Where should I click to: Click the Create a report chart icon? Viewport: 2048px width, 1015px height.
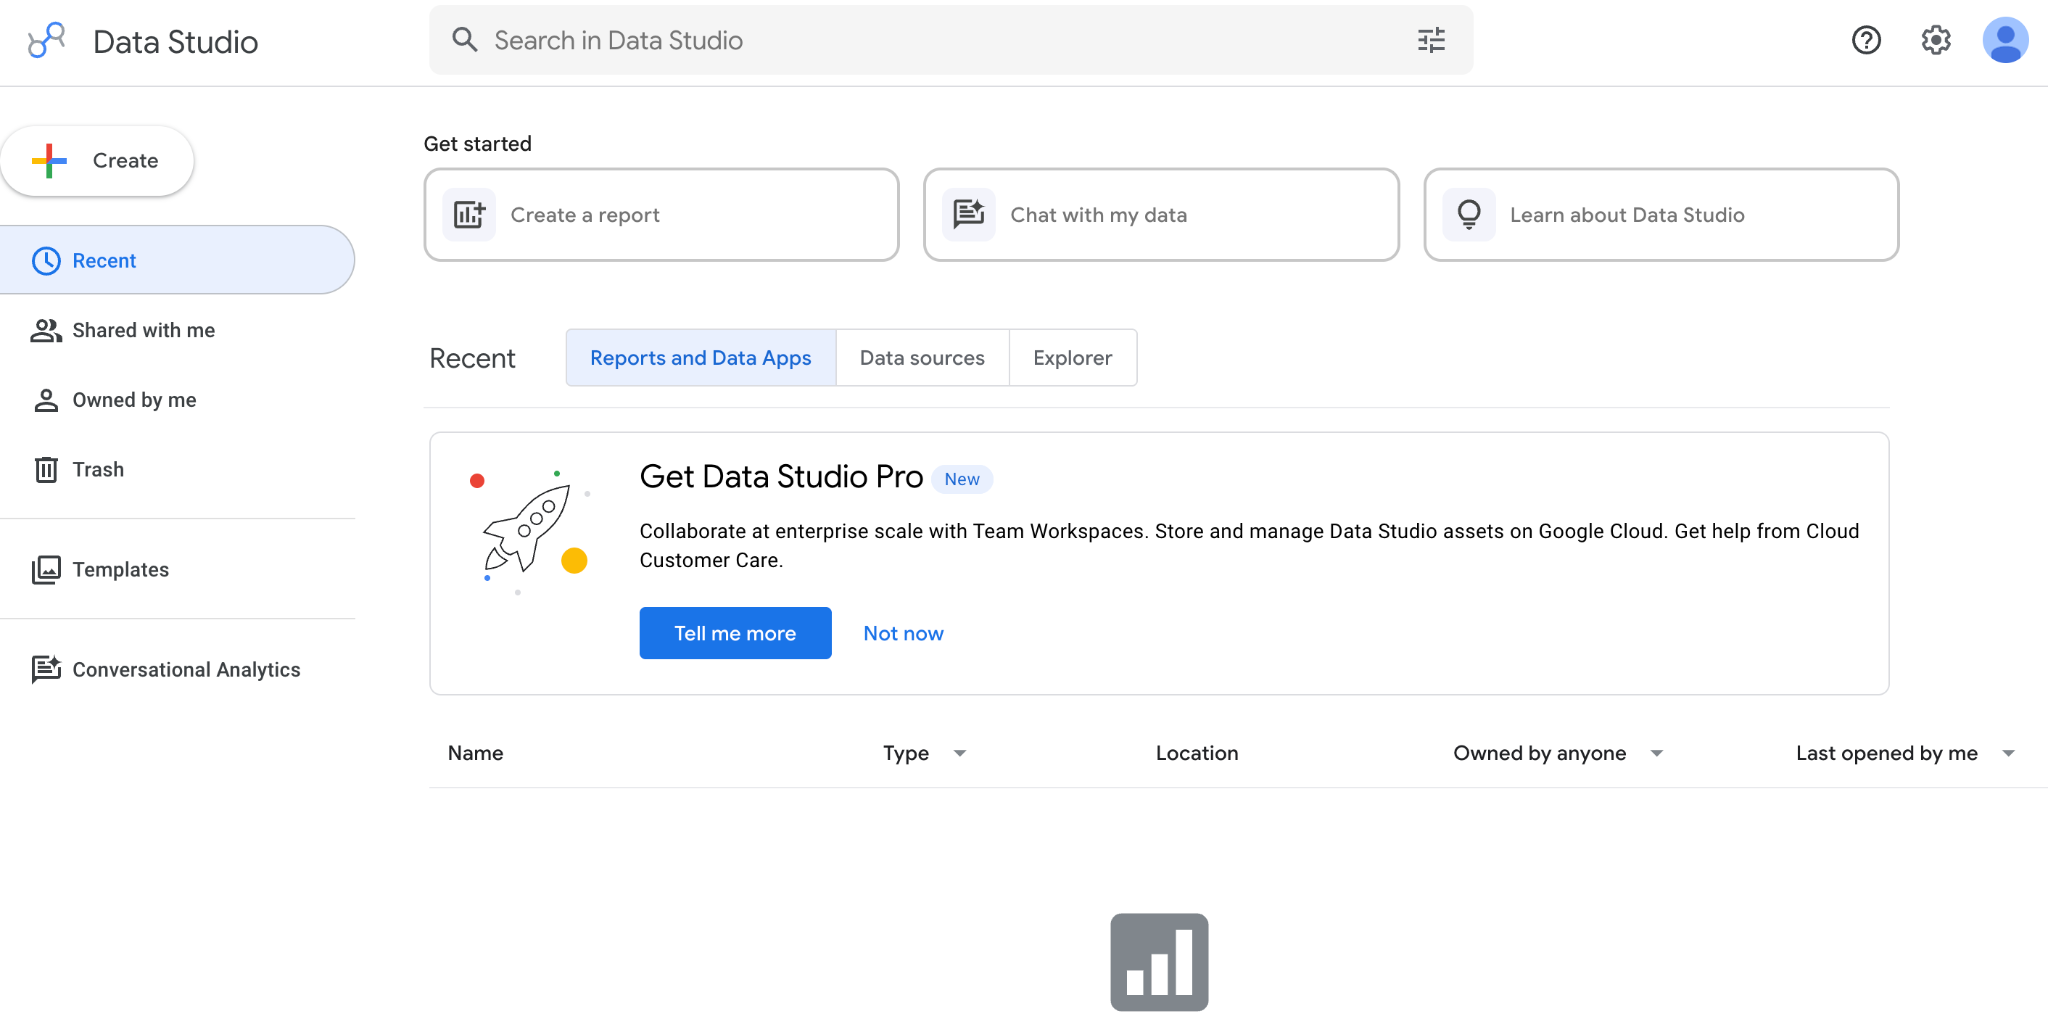tap(469, 215)
